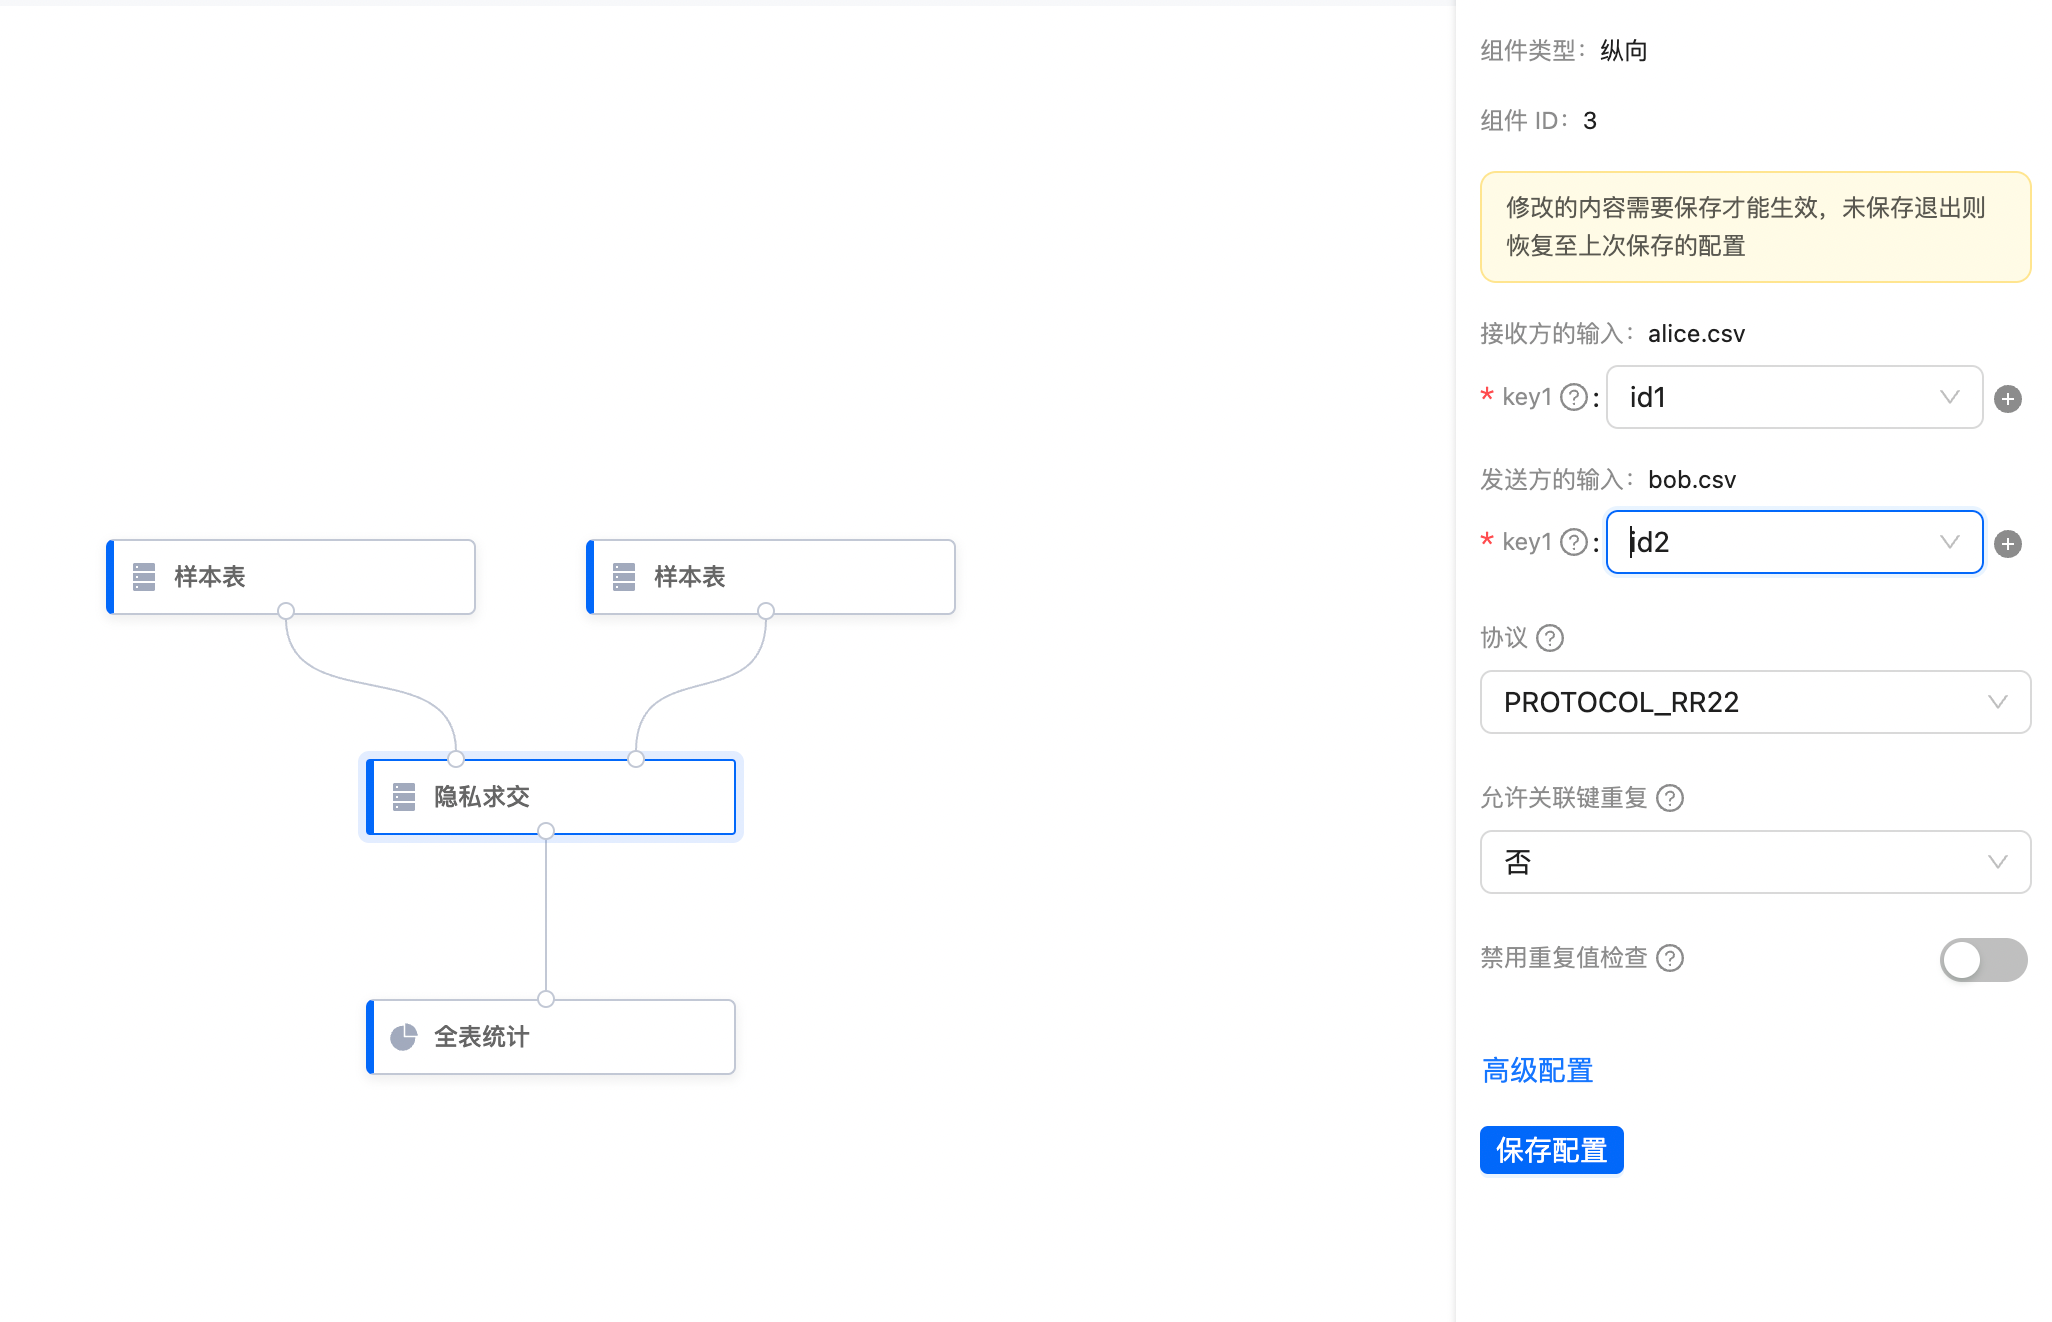
Task: Add another key for the alice.csv receiver input
Action: click(2007, 399)
